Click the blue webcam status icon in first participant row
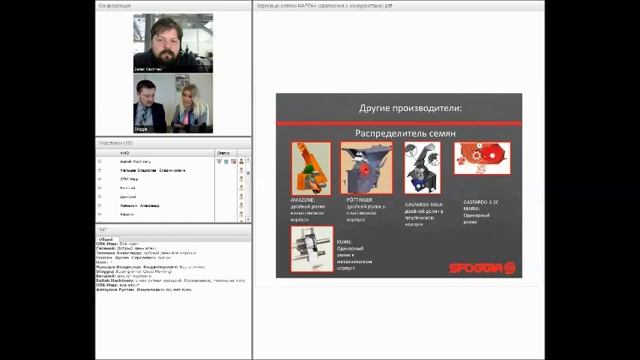The width and height of the screenshot is (640, 360). tap(226, 162)
